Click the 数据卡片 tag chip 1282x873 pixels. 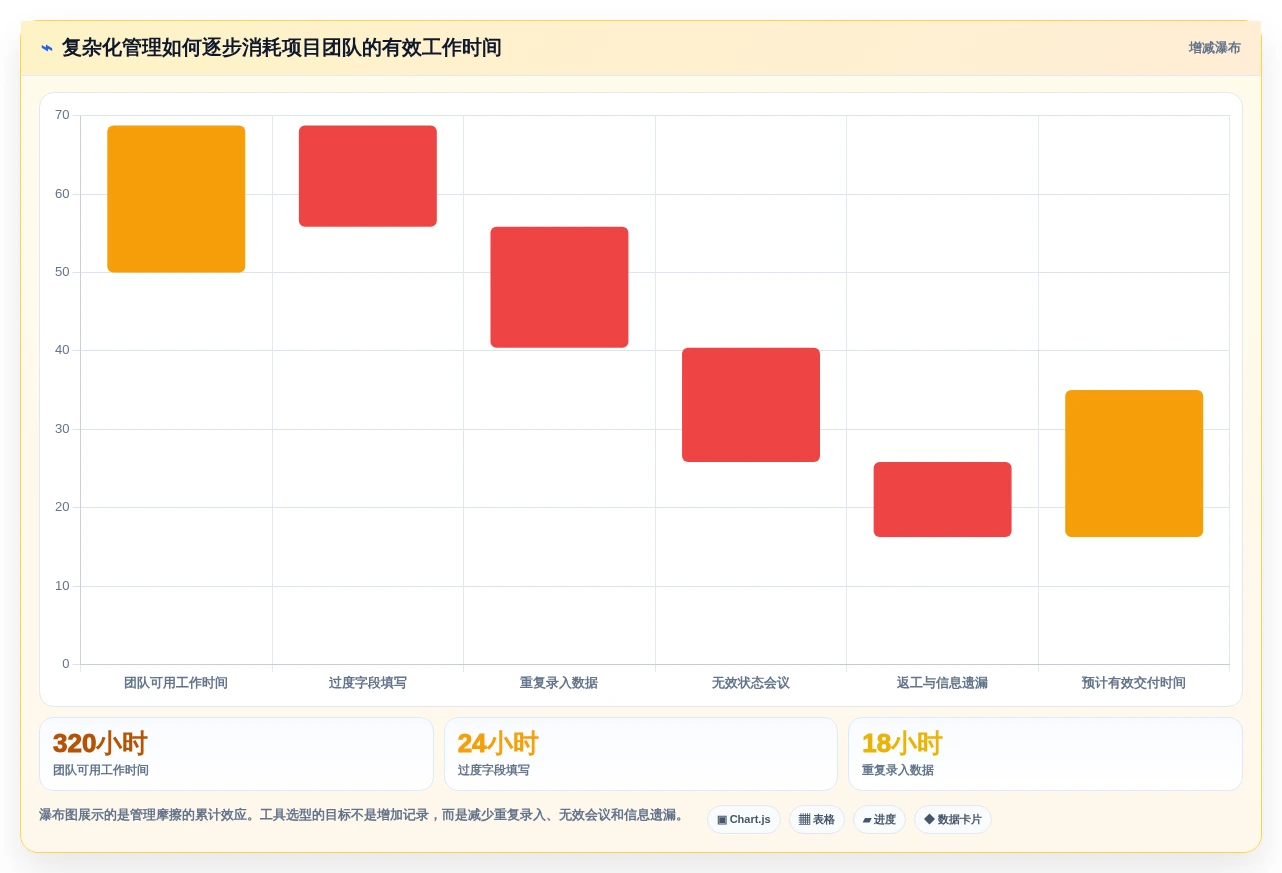953,819
